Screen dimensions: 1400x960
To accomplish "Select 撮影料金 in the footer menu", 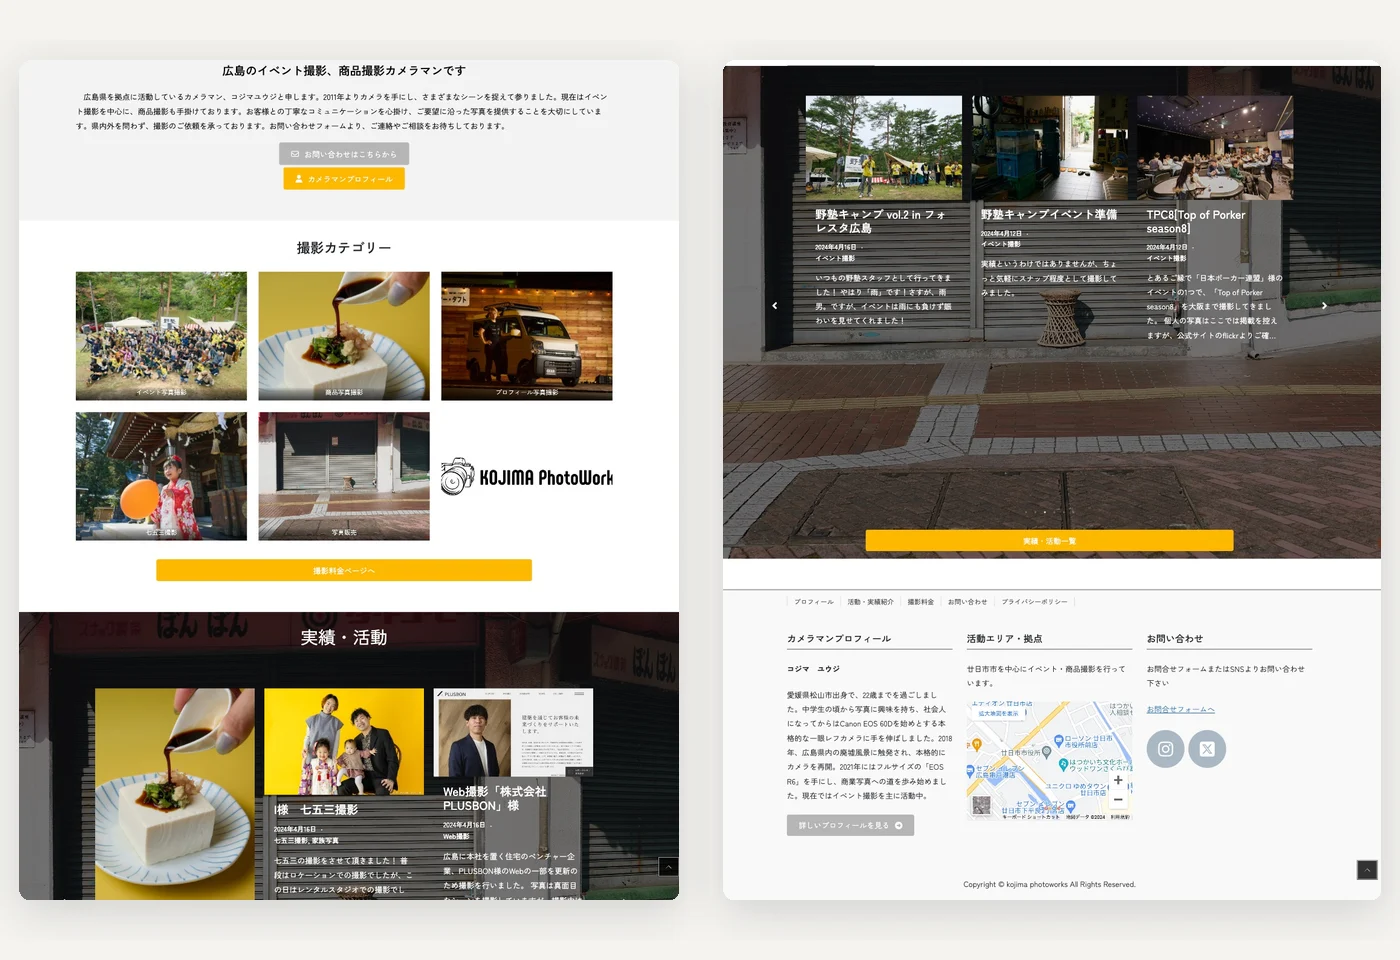I will 921,602.
